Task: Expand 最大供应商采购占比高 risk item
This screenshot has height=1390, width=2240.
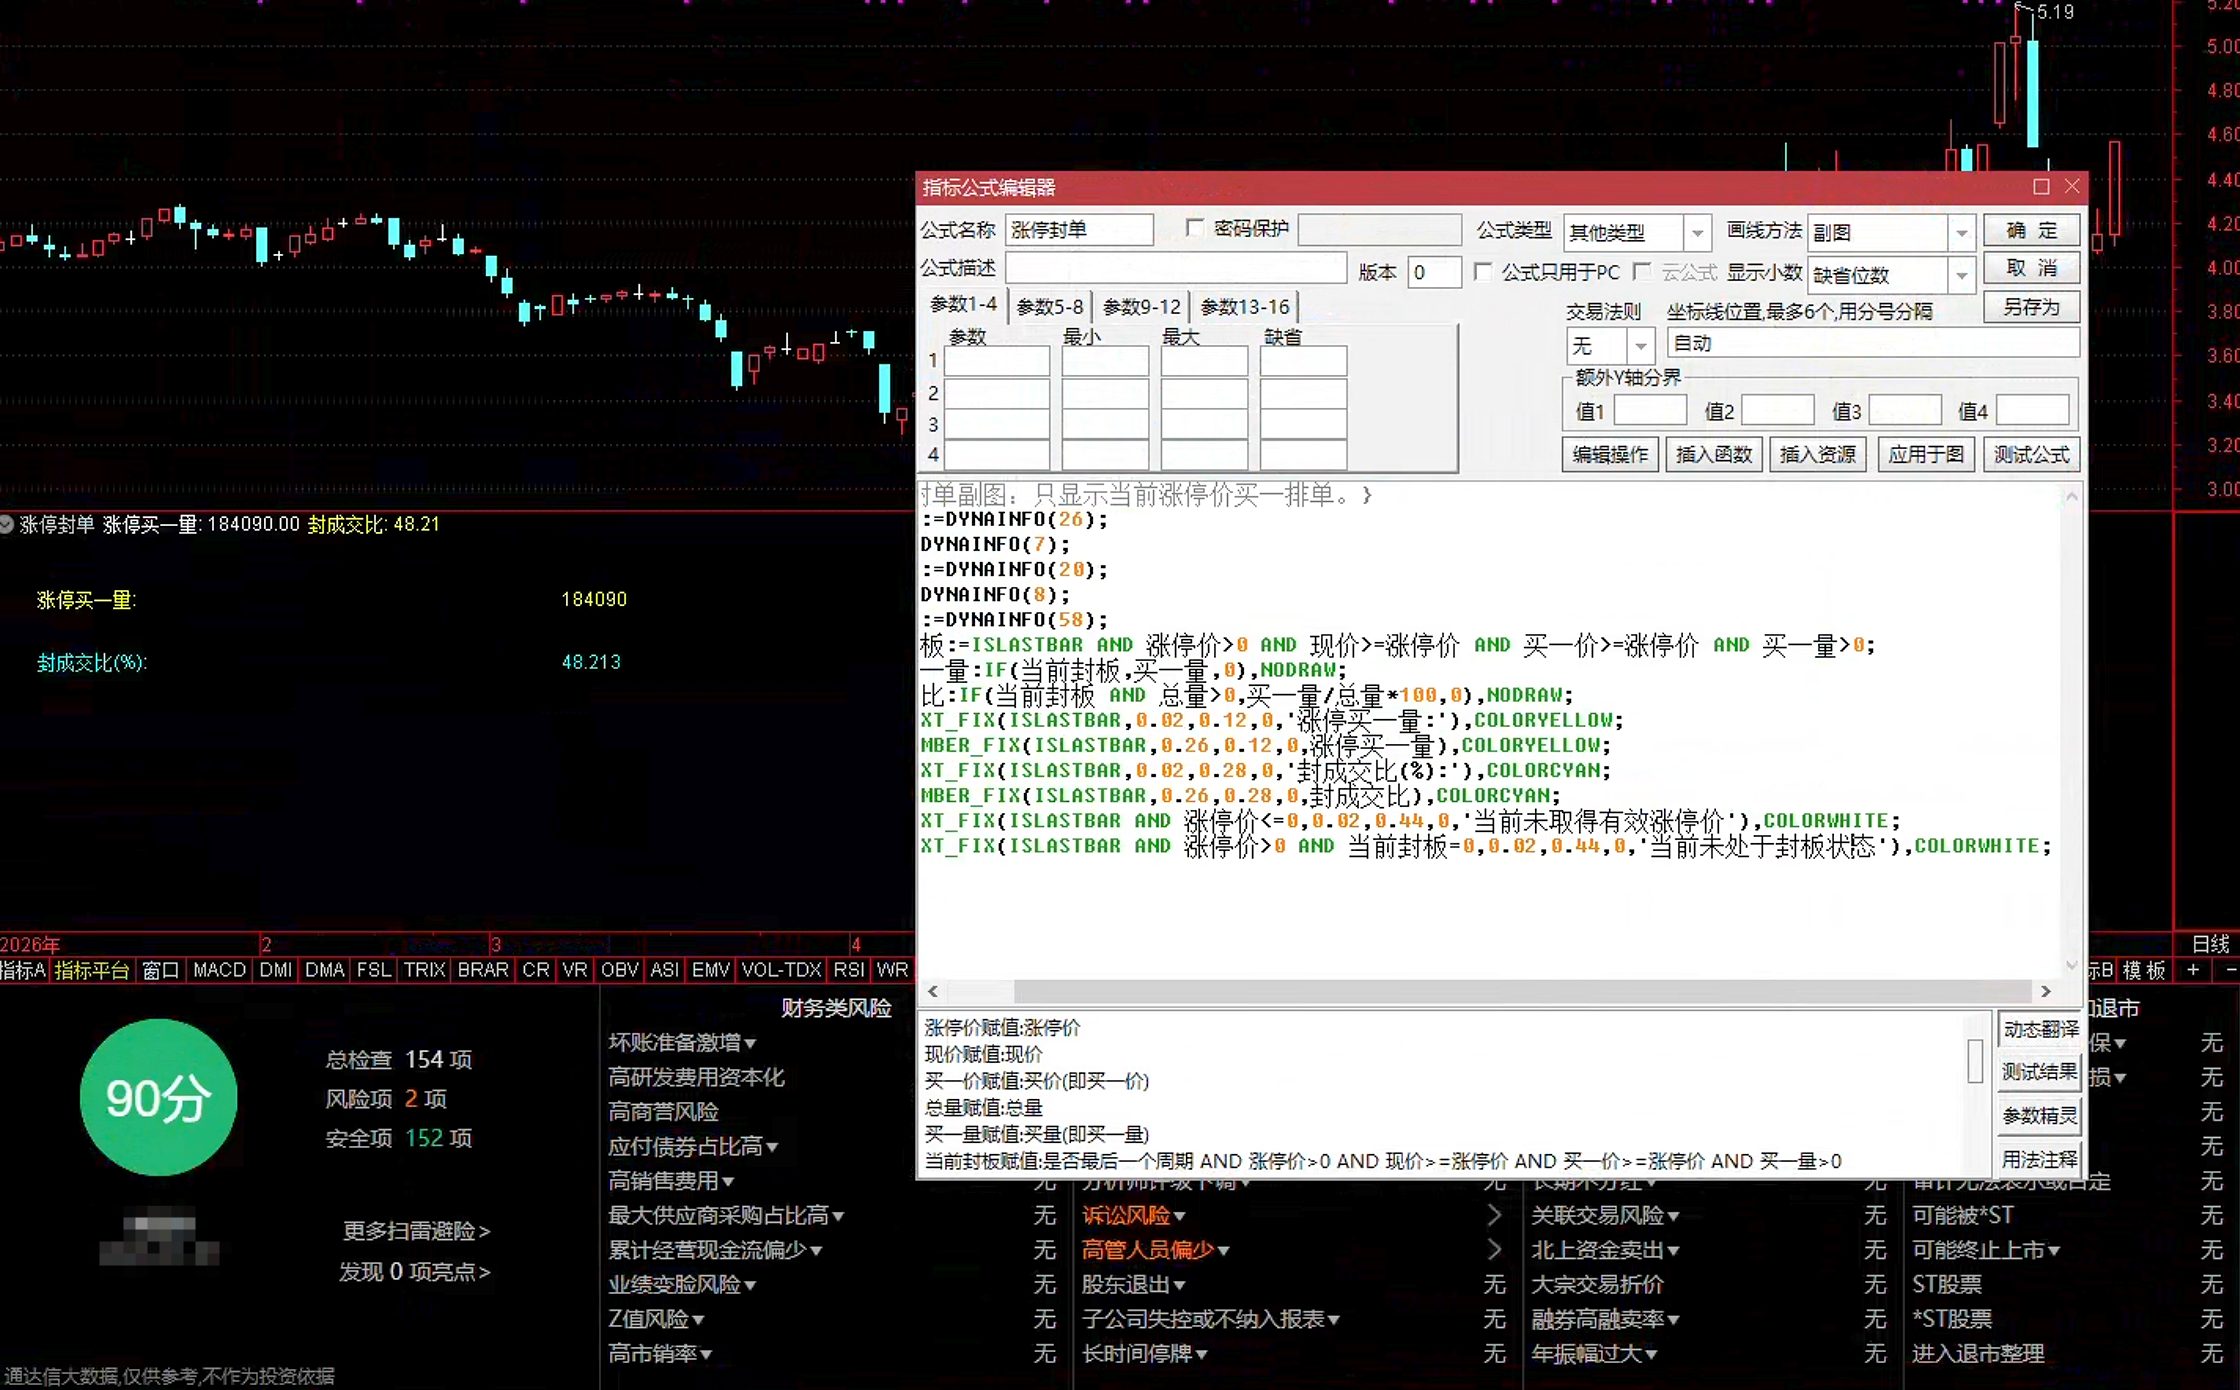Action: coord(838,1216)
